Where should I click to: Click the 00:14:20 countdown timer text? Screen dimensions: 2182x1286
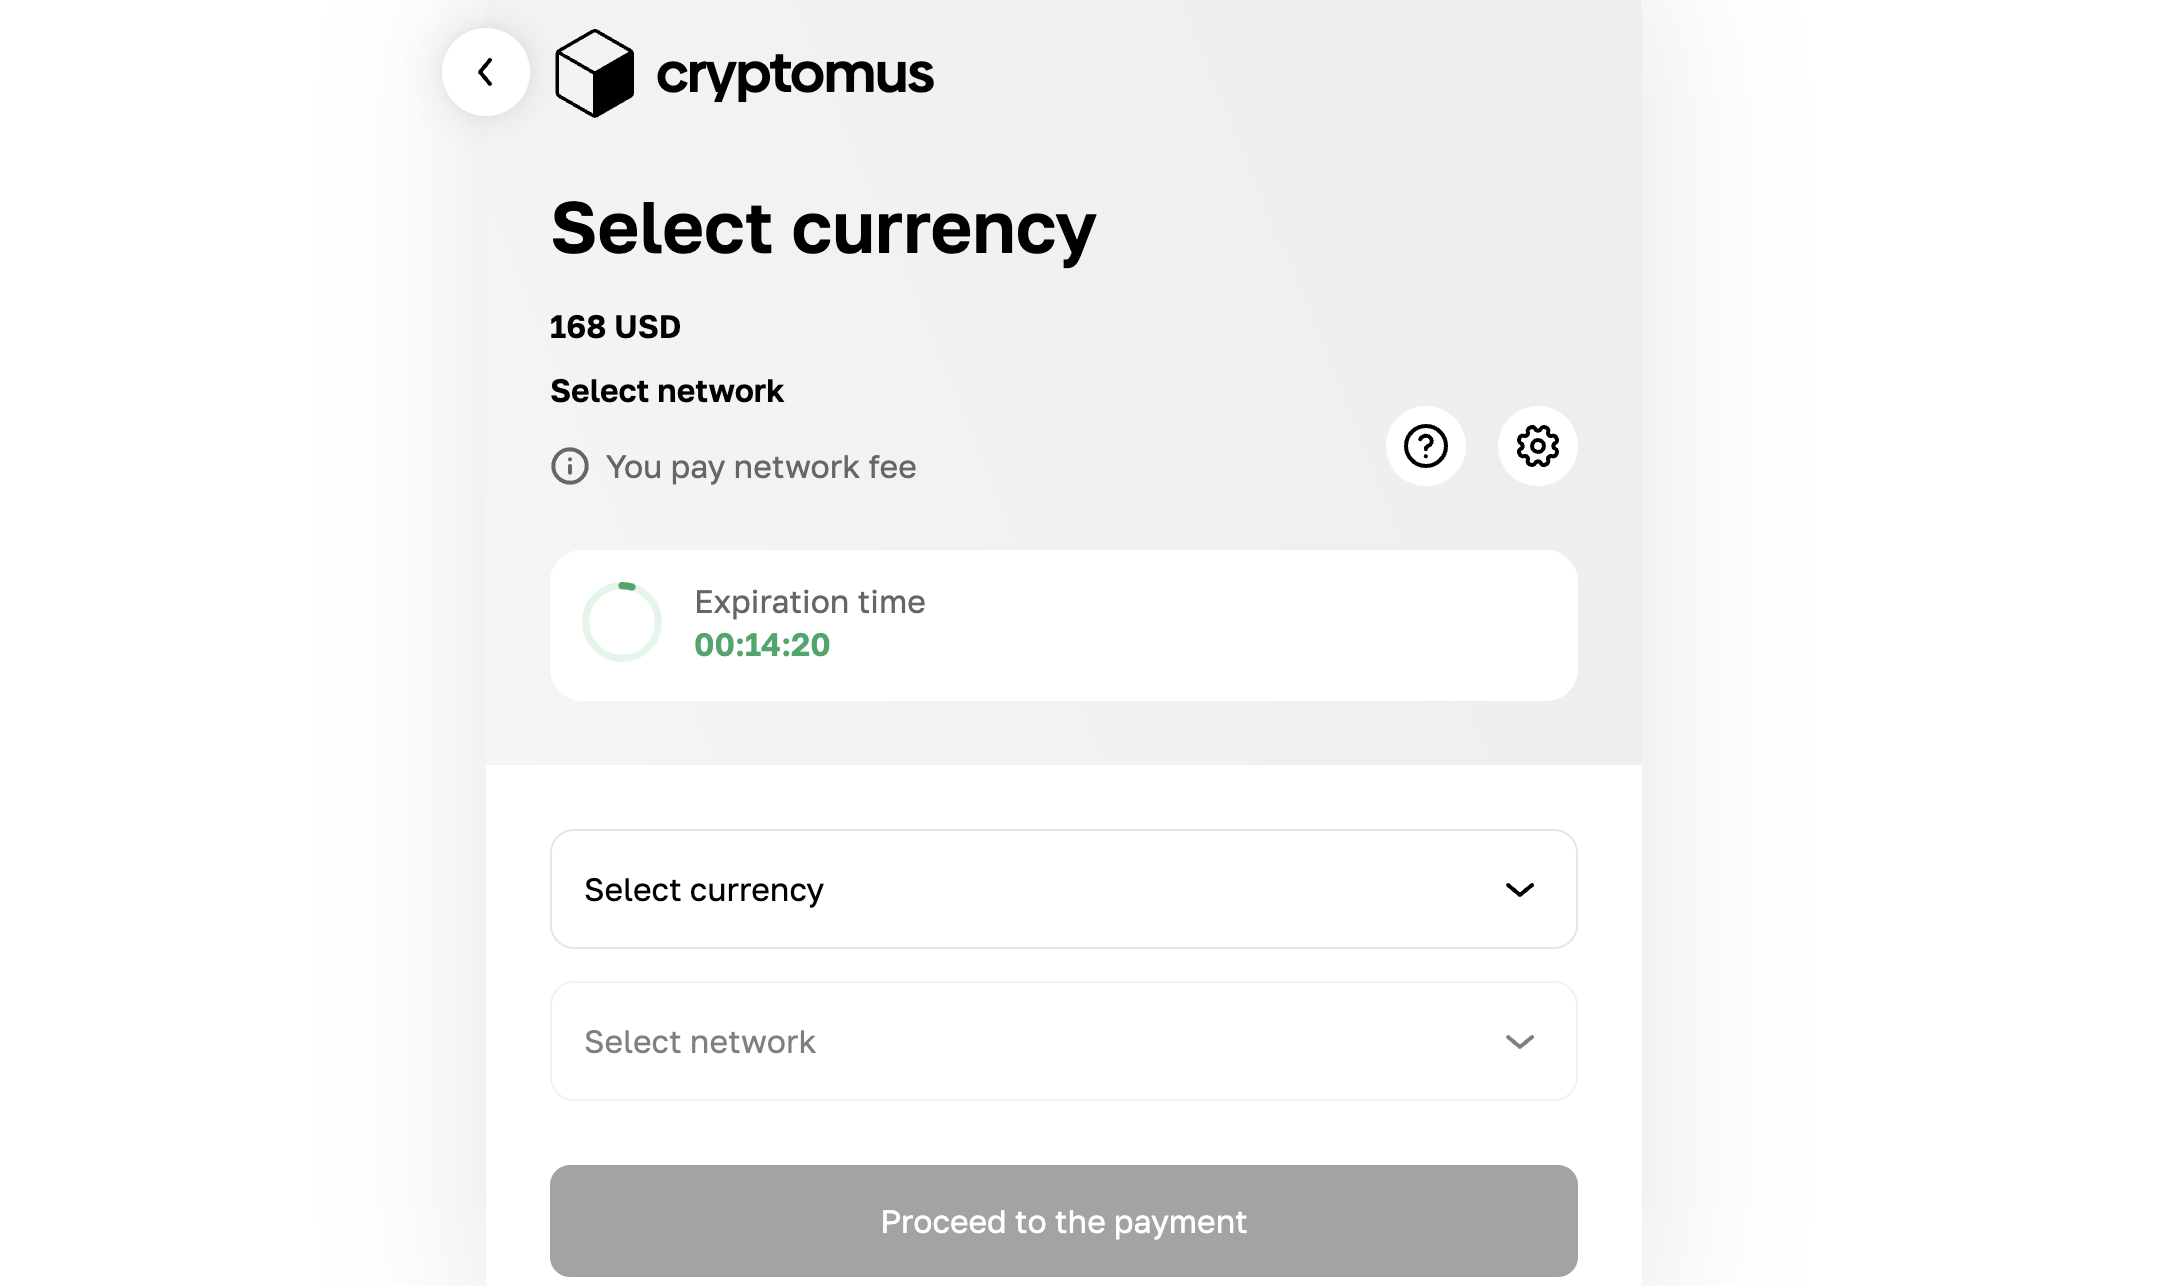pos(762,645)
